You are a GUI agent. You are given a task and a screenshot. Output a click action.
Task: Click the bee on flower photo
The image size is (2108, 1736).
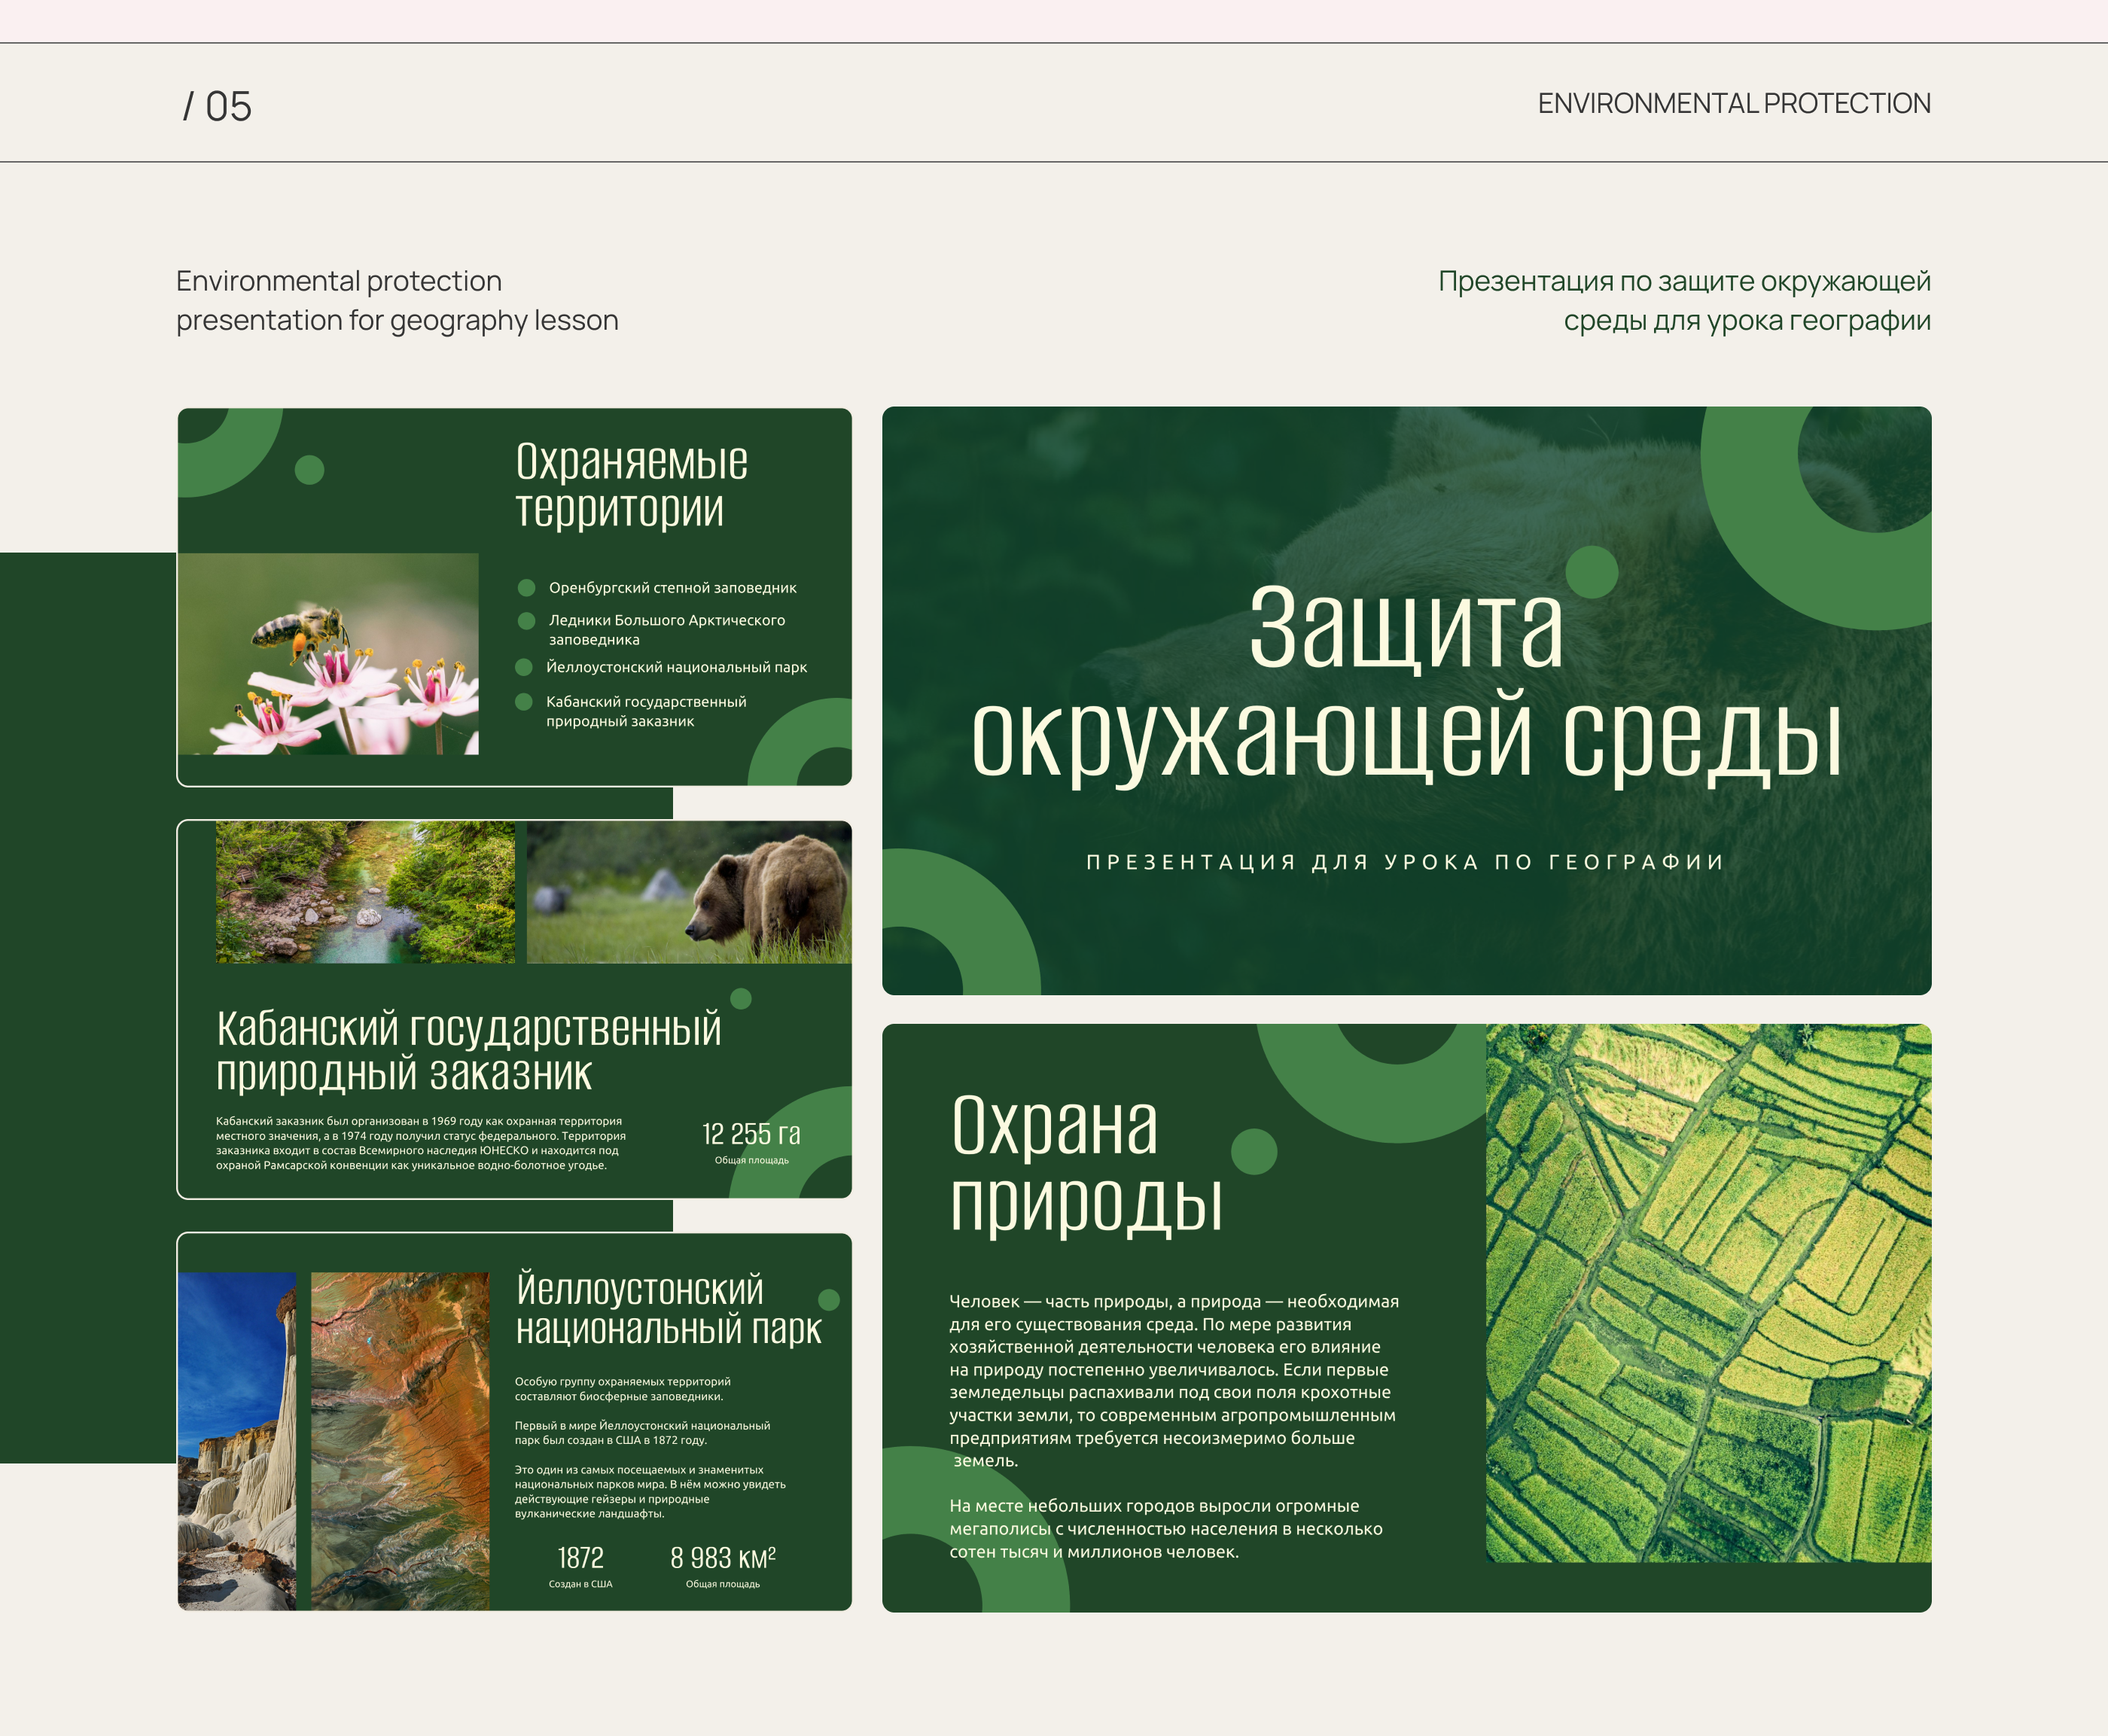pos(328,654)
